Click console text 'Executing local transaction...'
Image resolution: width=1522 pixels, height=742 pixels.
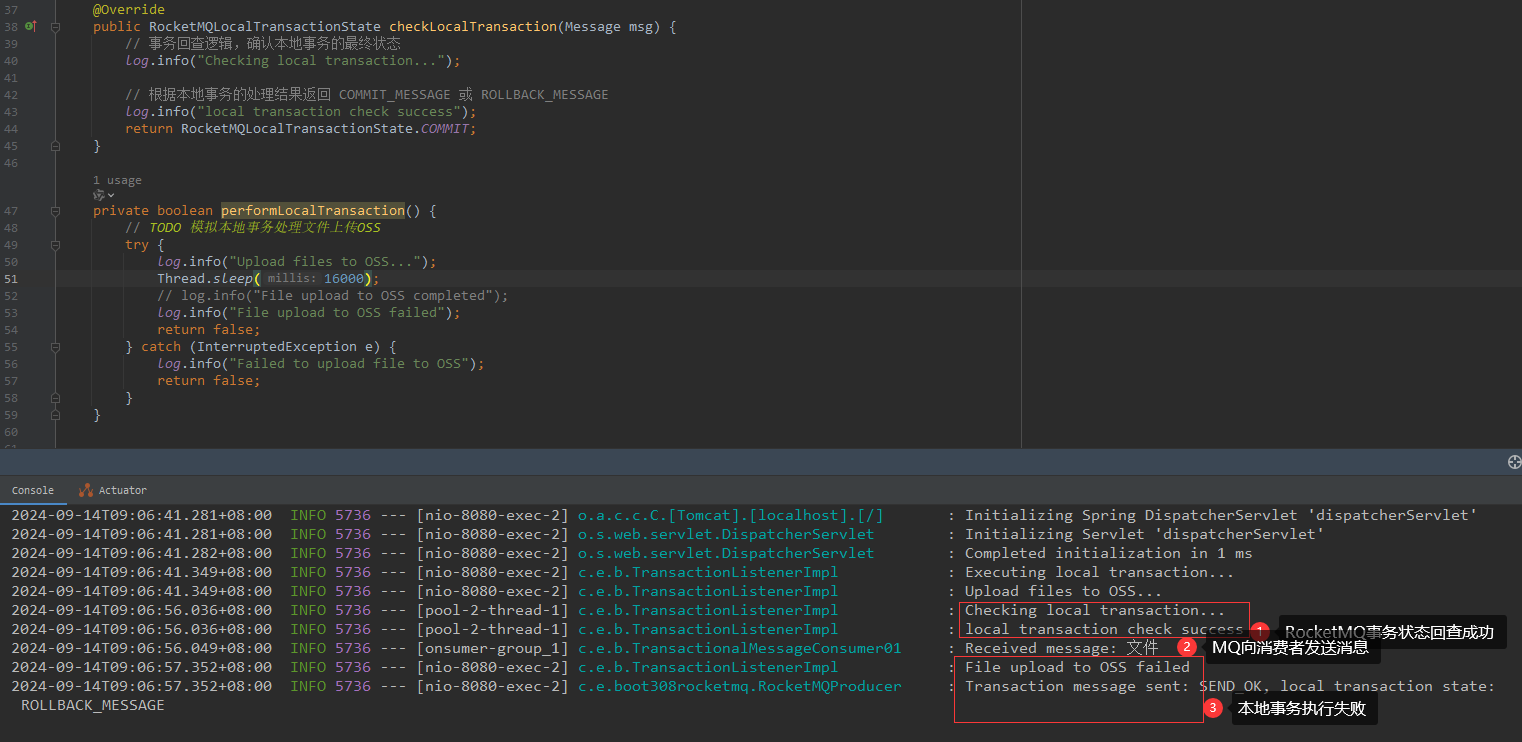[1099, 573]
